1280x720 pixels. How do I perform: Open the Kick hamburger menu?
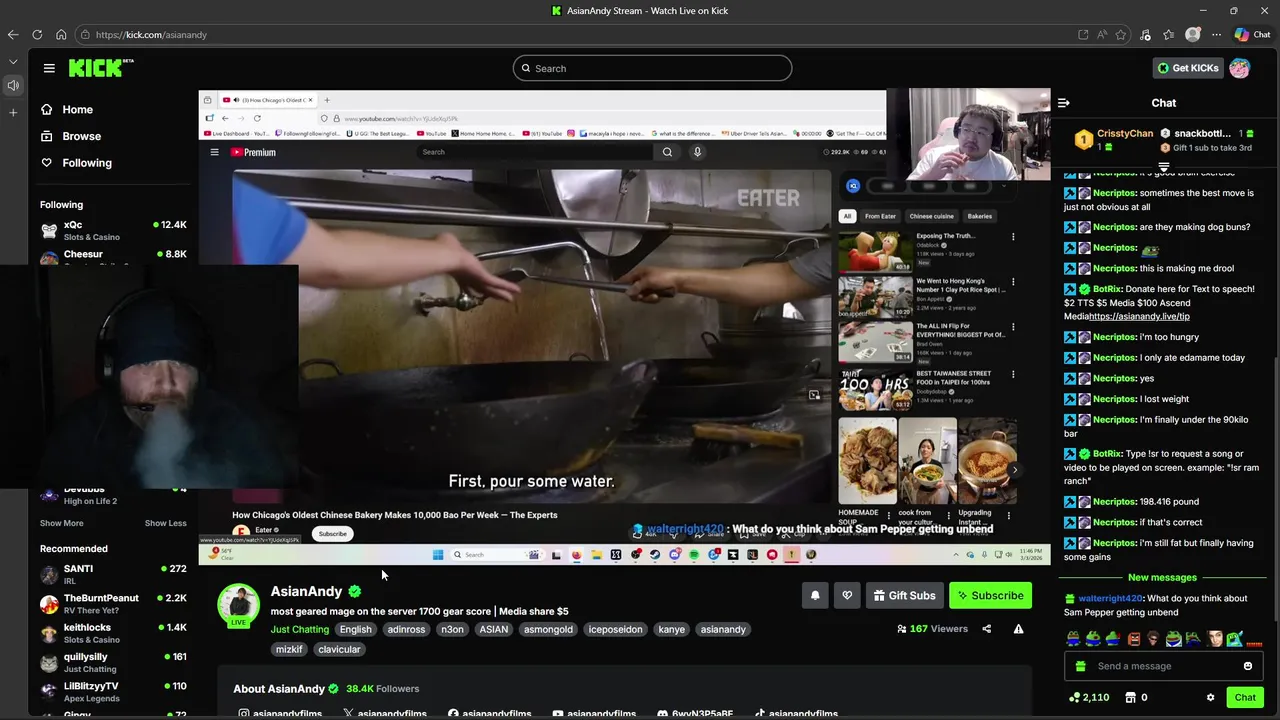click(49, 68)
